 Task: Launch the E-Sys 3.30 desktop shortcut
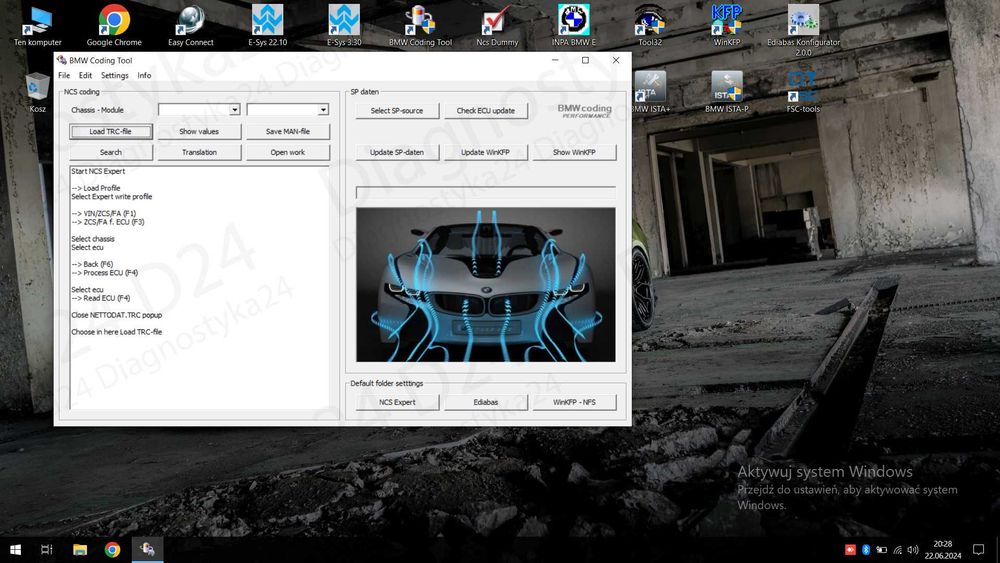pos(344,26)
